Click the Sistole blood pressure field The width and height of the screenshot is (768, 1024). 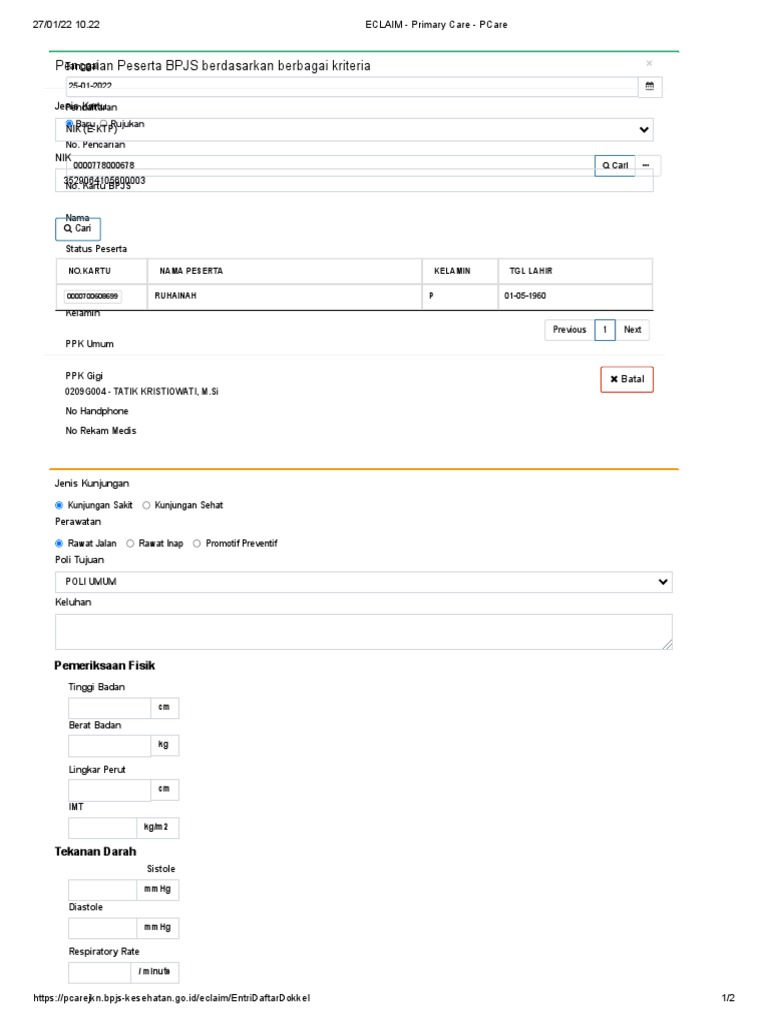tap(103, 890)
